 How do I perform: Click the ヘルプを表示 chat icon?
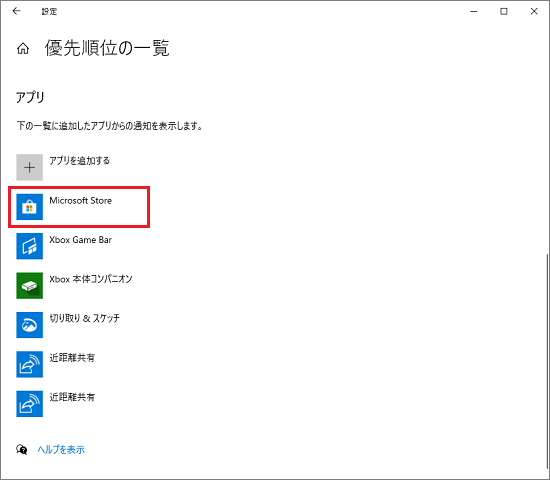click(22, 449)
